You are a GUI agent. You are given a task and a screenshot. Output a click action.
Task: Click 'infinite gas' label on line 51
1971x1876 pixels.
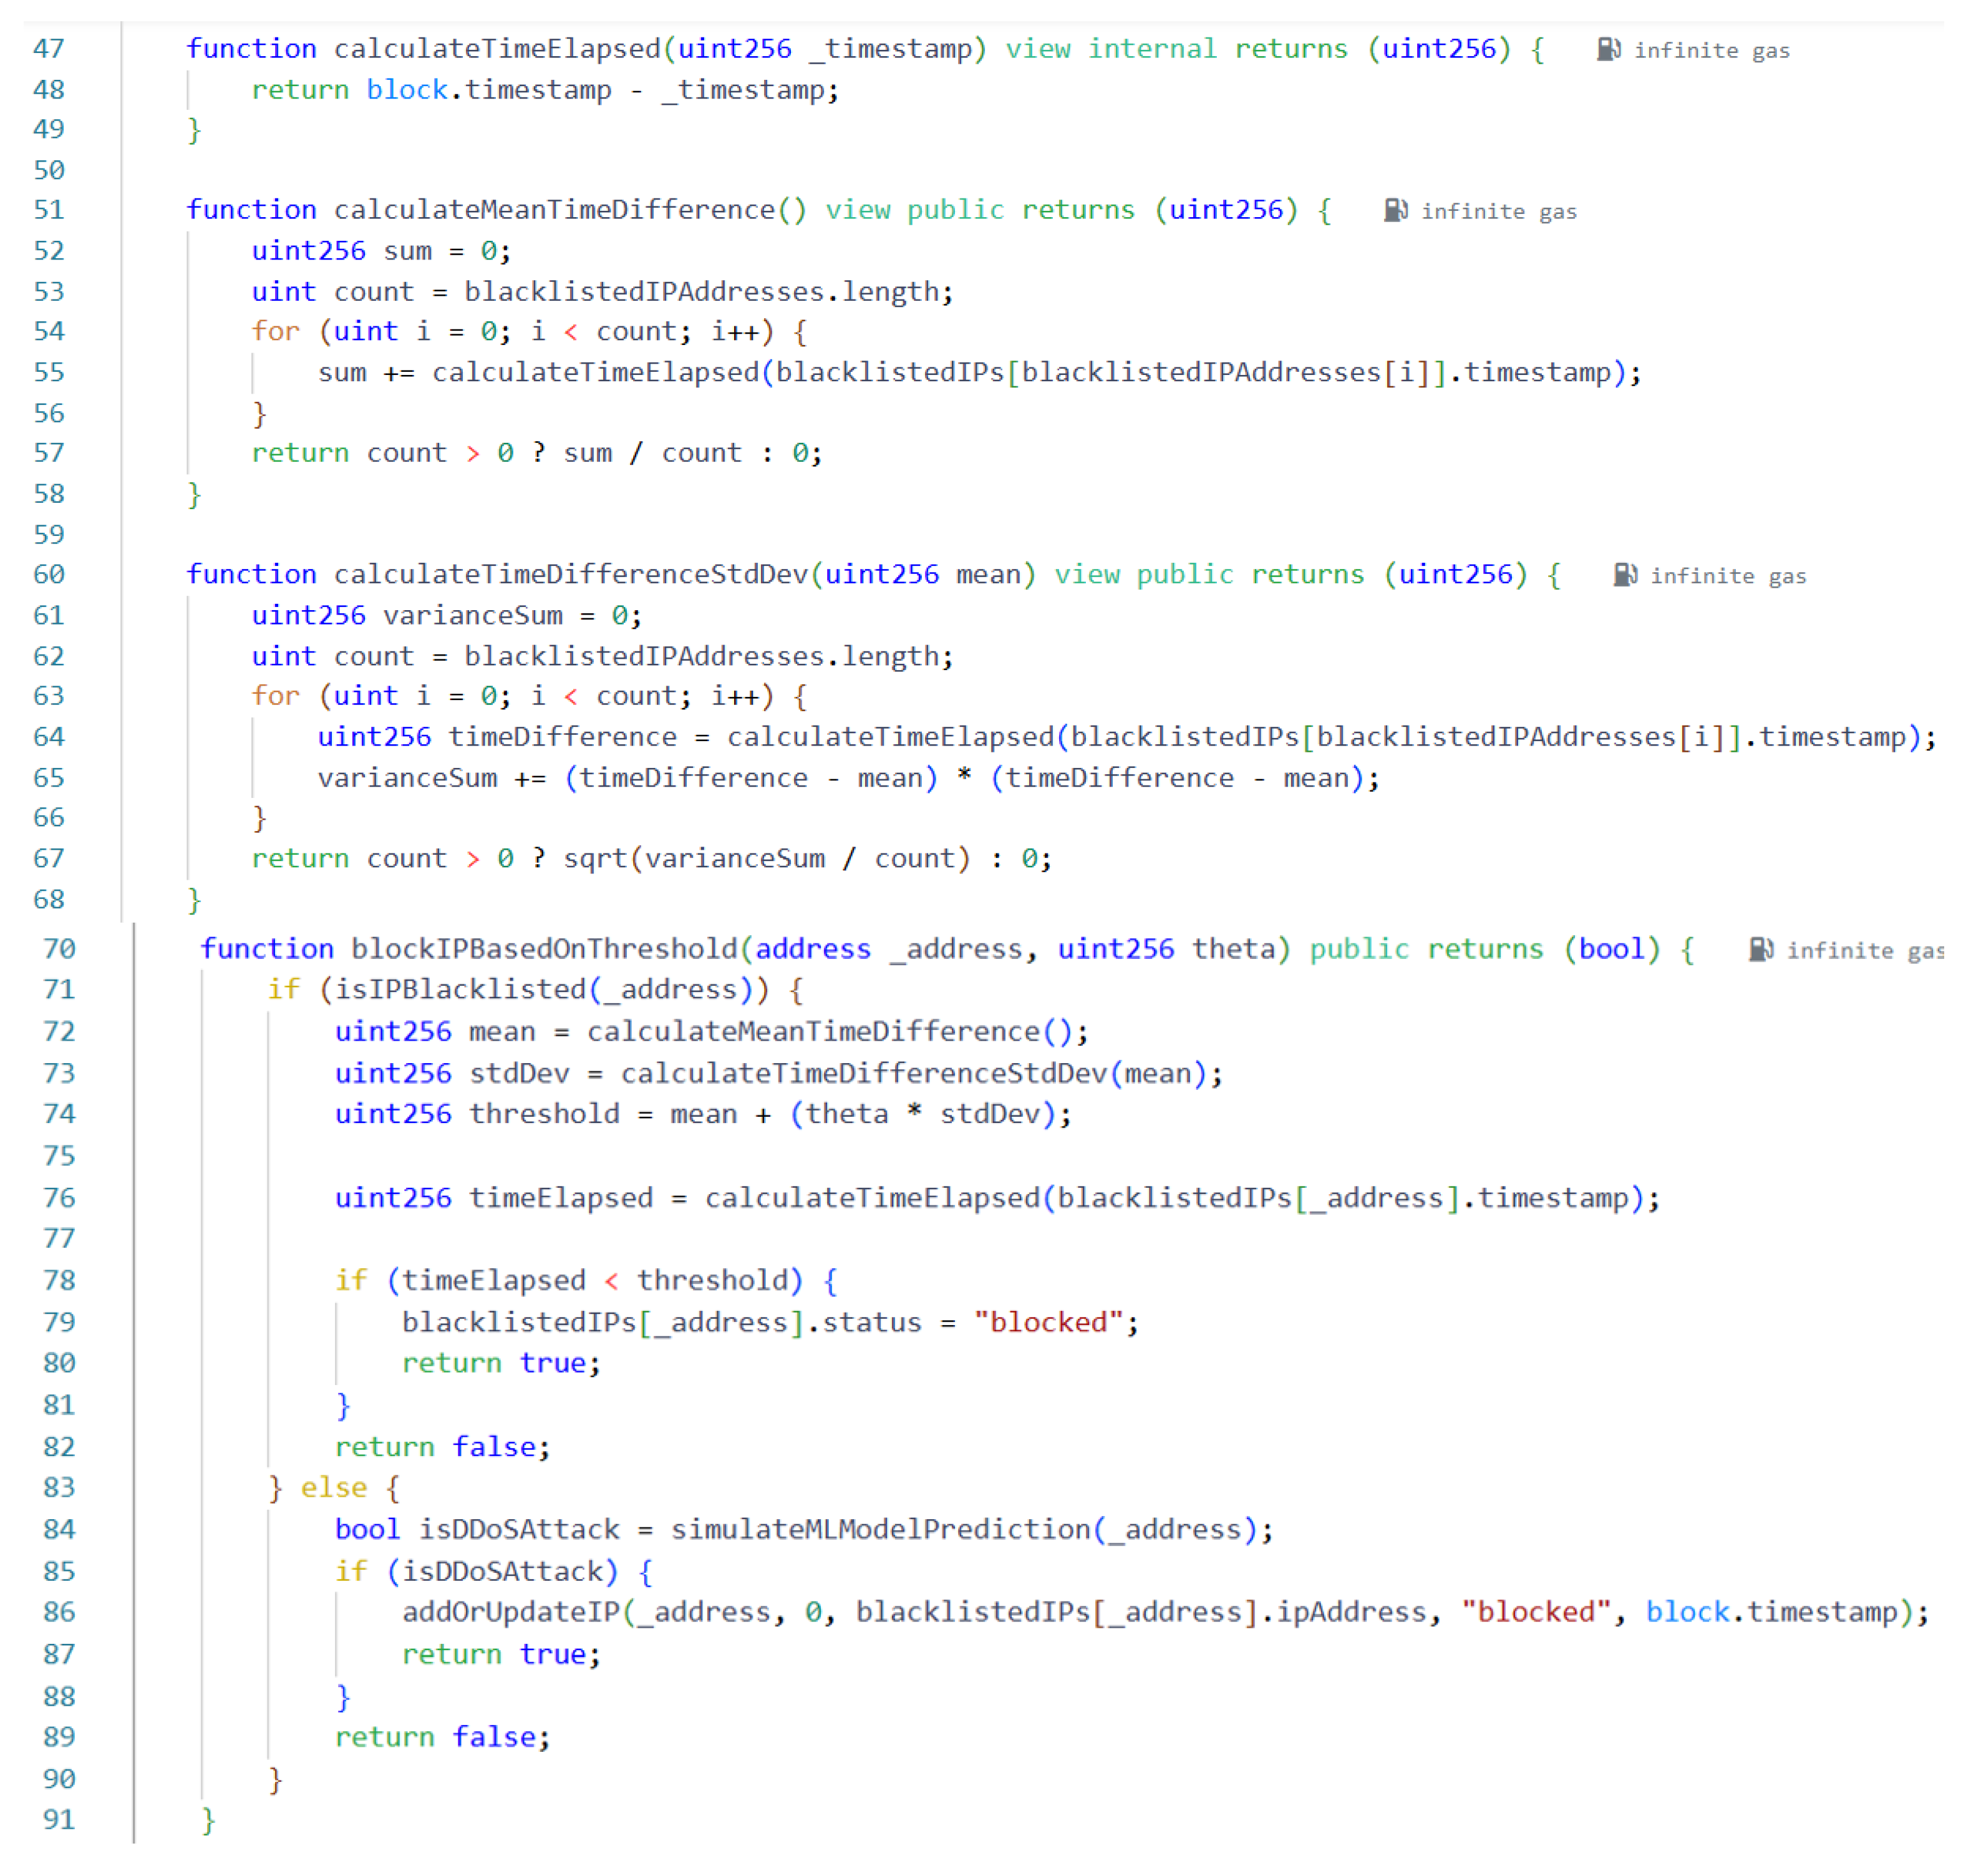point(1498,212)
